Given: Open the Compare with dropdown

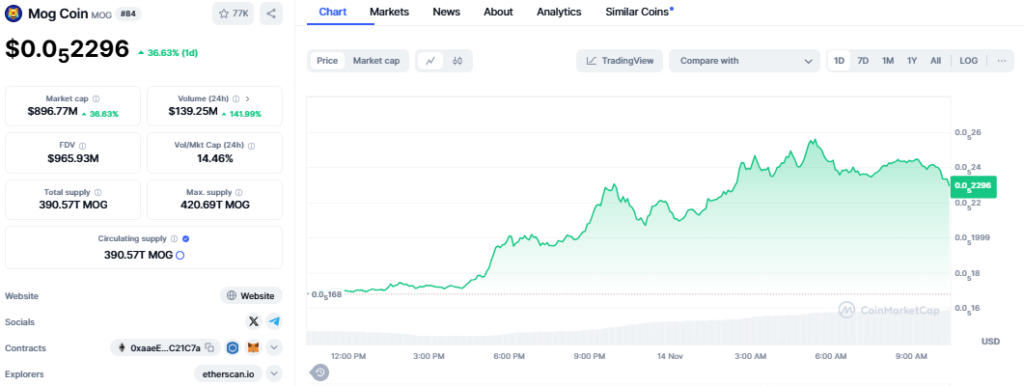Looking at the screenshot, I should pos(744,61).
